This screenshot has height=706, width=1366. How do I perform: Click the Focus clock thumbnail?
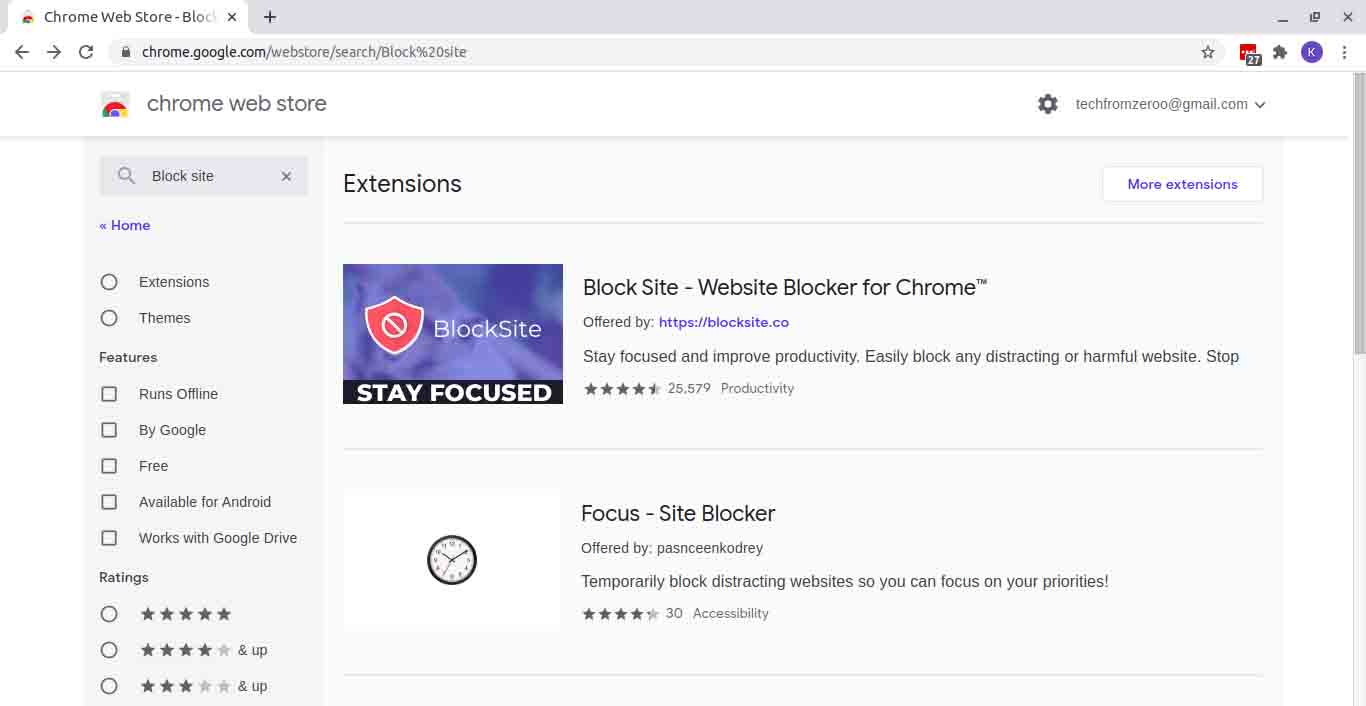click(x=452, y=560)
